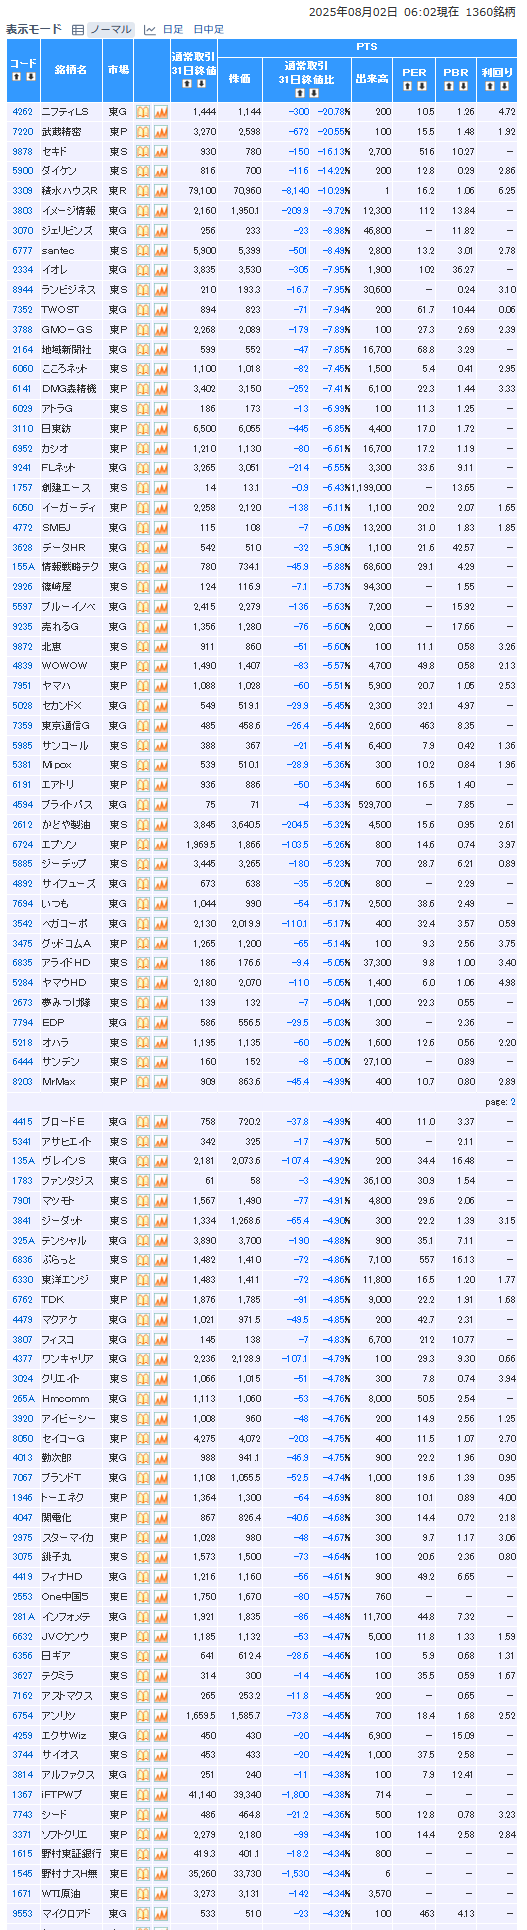The image size is (527, 1930).
Task: Open the book icon for TDK
Action: tap(143, 1300)
